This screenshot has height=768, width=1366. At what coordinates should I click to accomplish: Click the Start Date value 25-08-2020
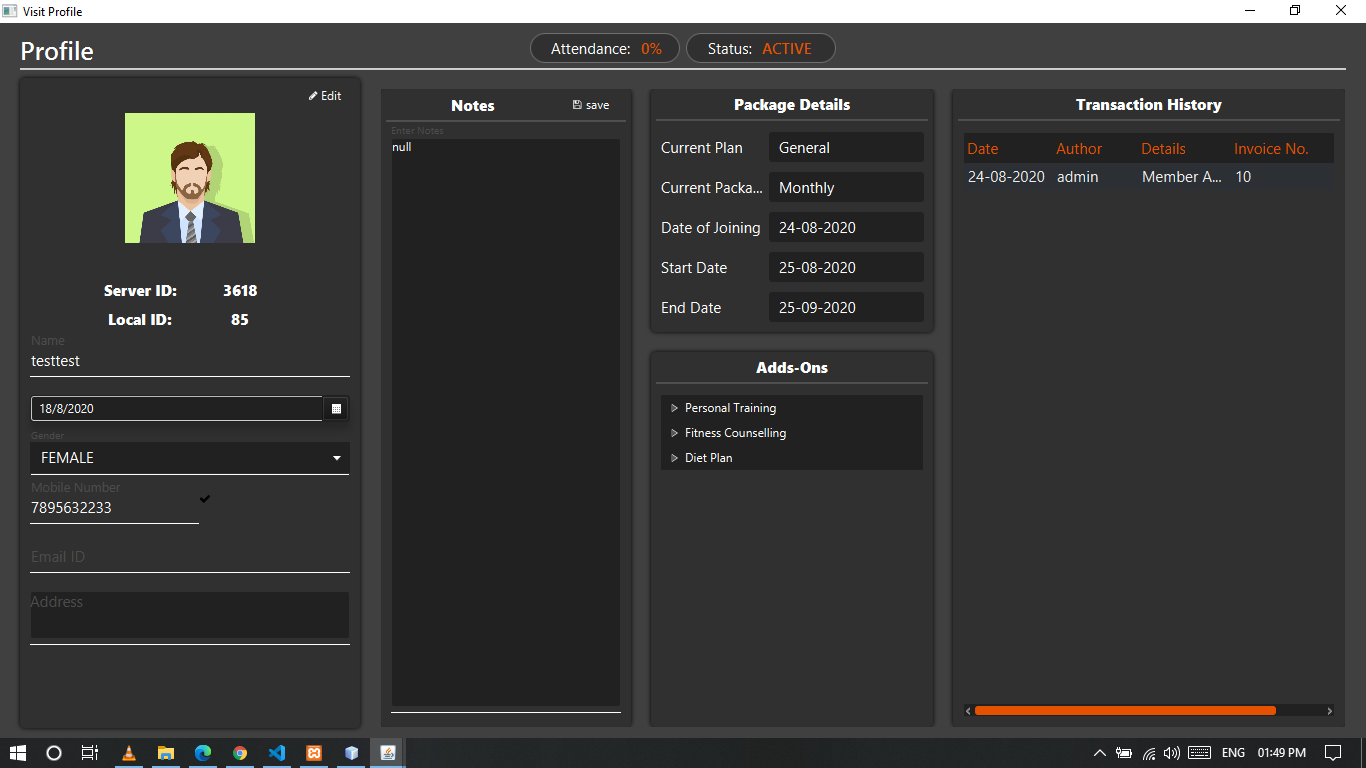(x=846, y=267)
